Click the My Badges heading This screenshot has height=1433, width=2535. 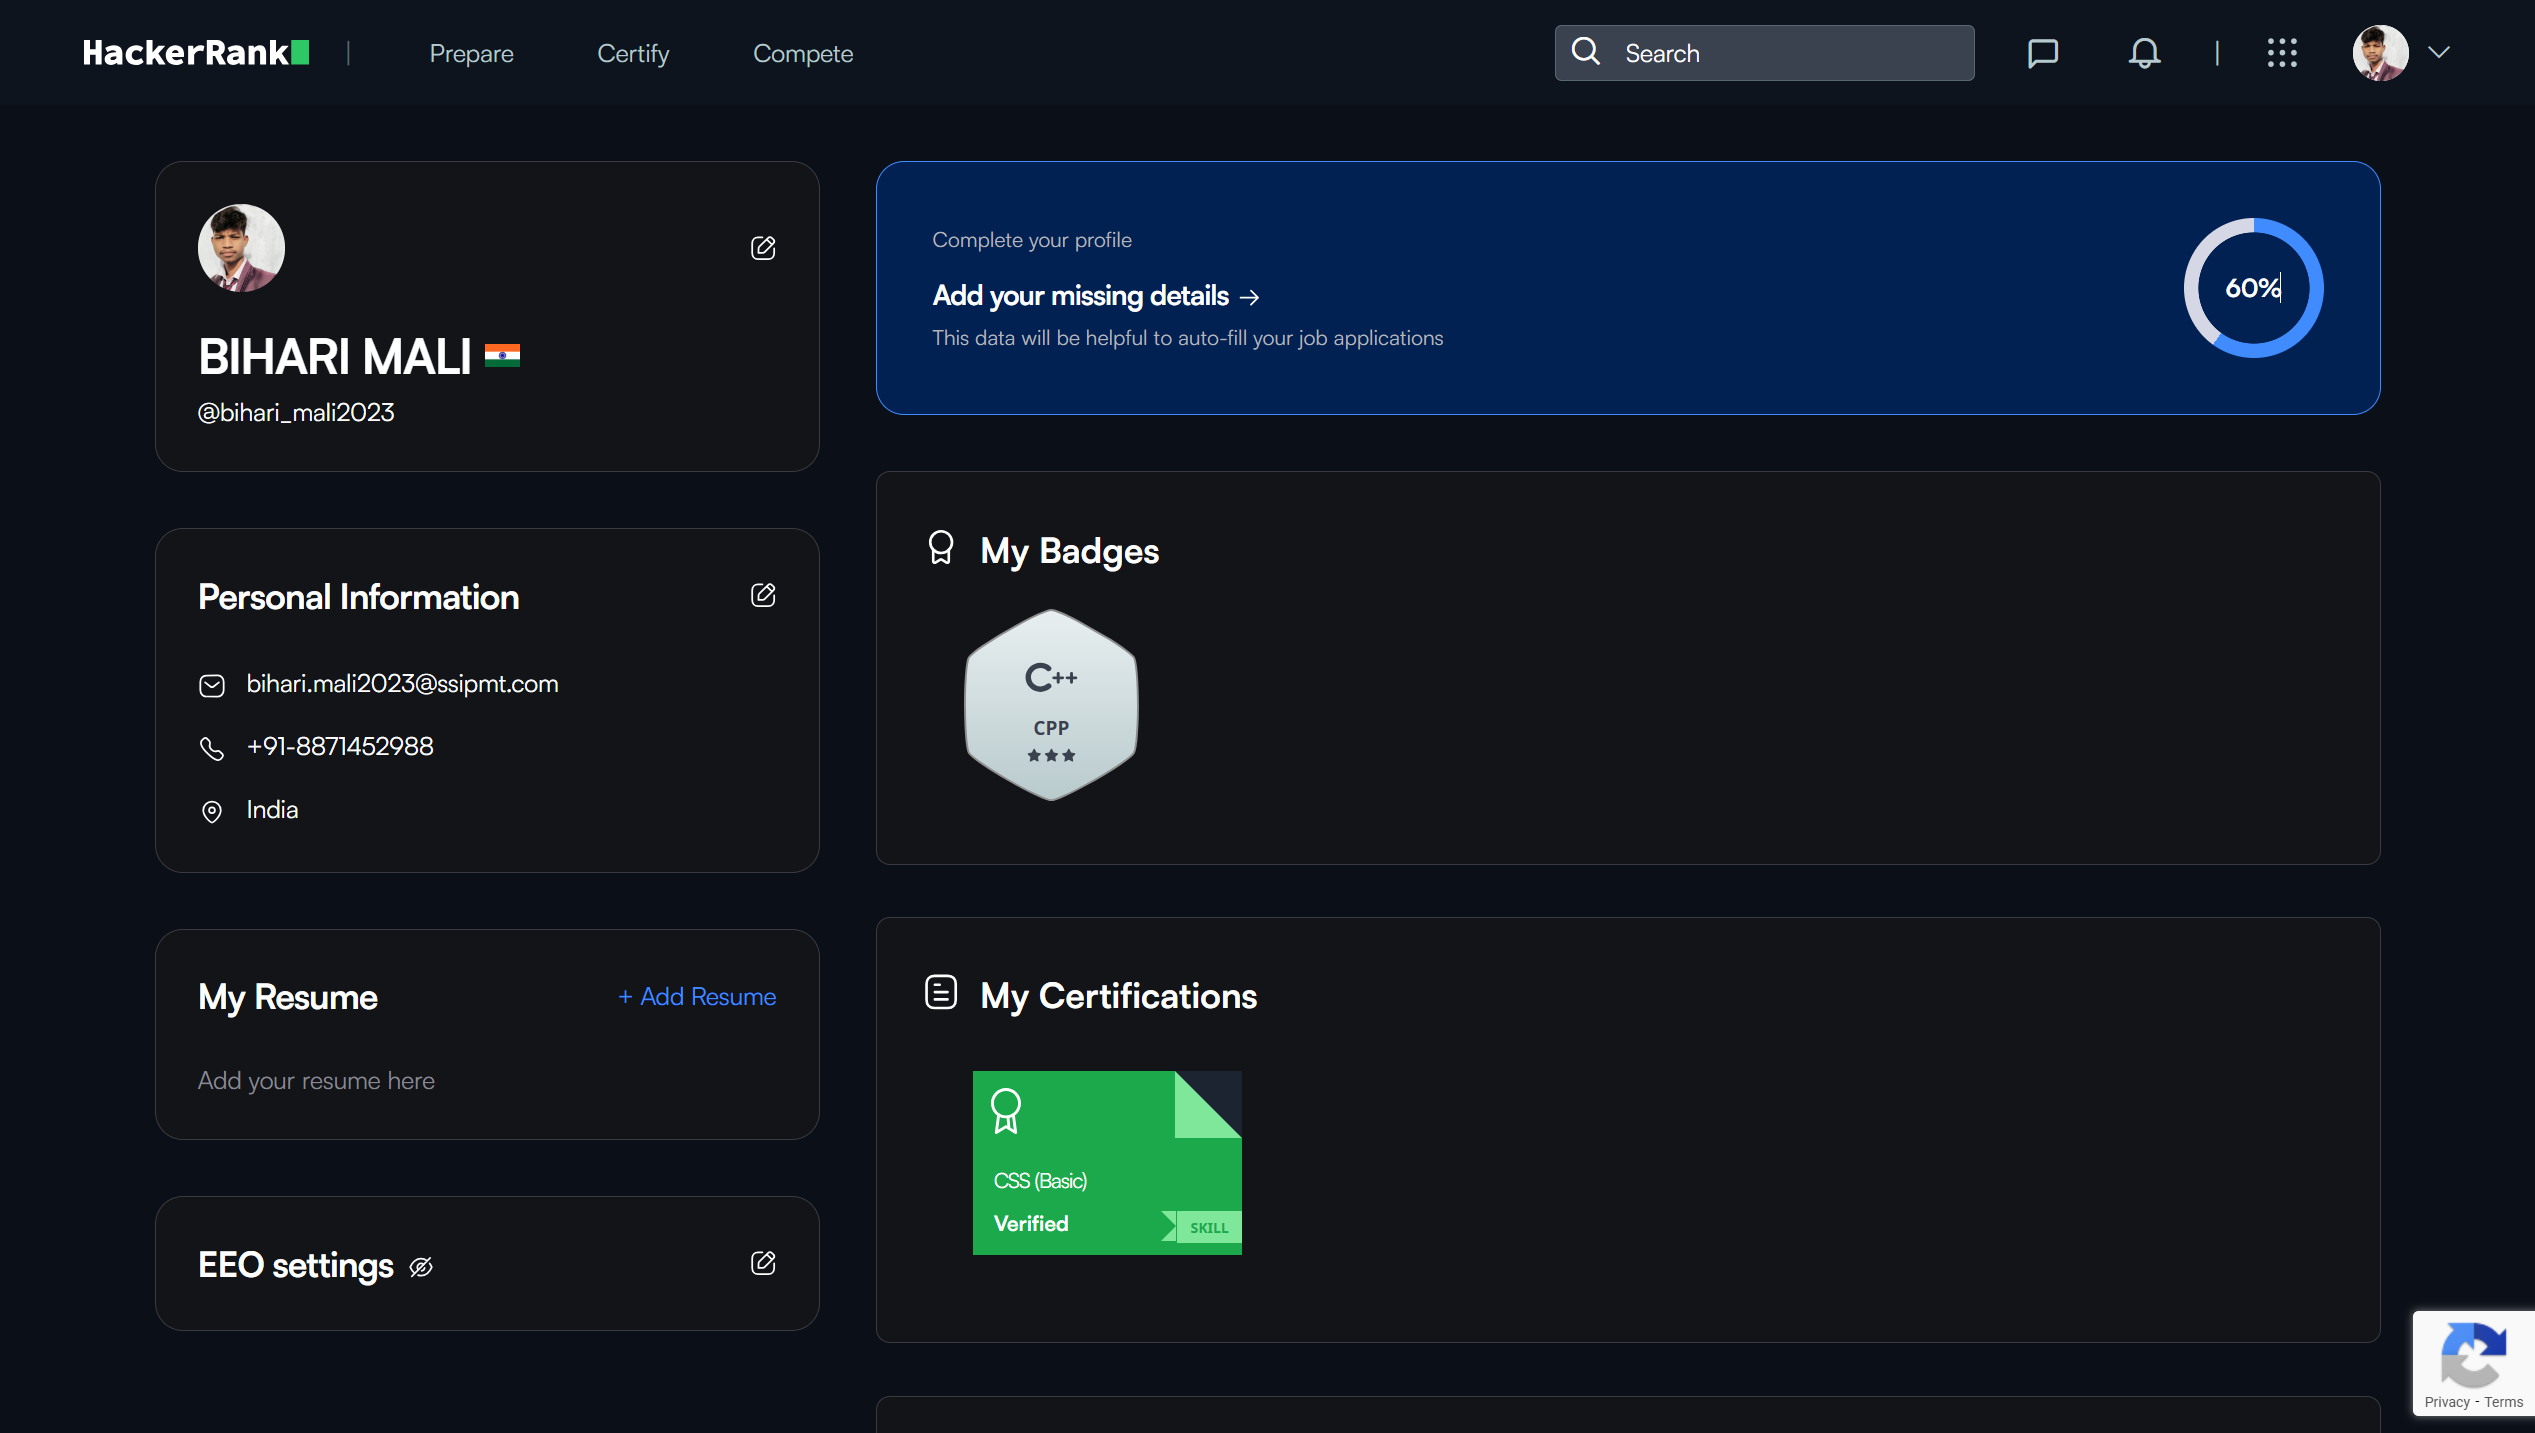(1069, 551)
